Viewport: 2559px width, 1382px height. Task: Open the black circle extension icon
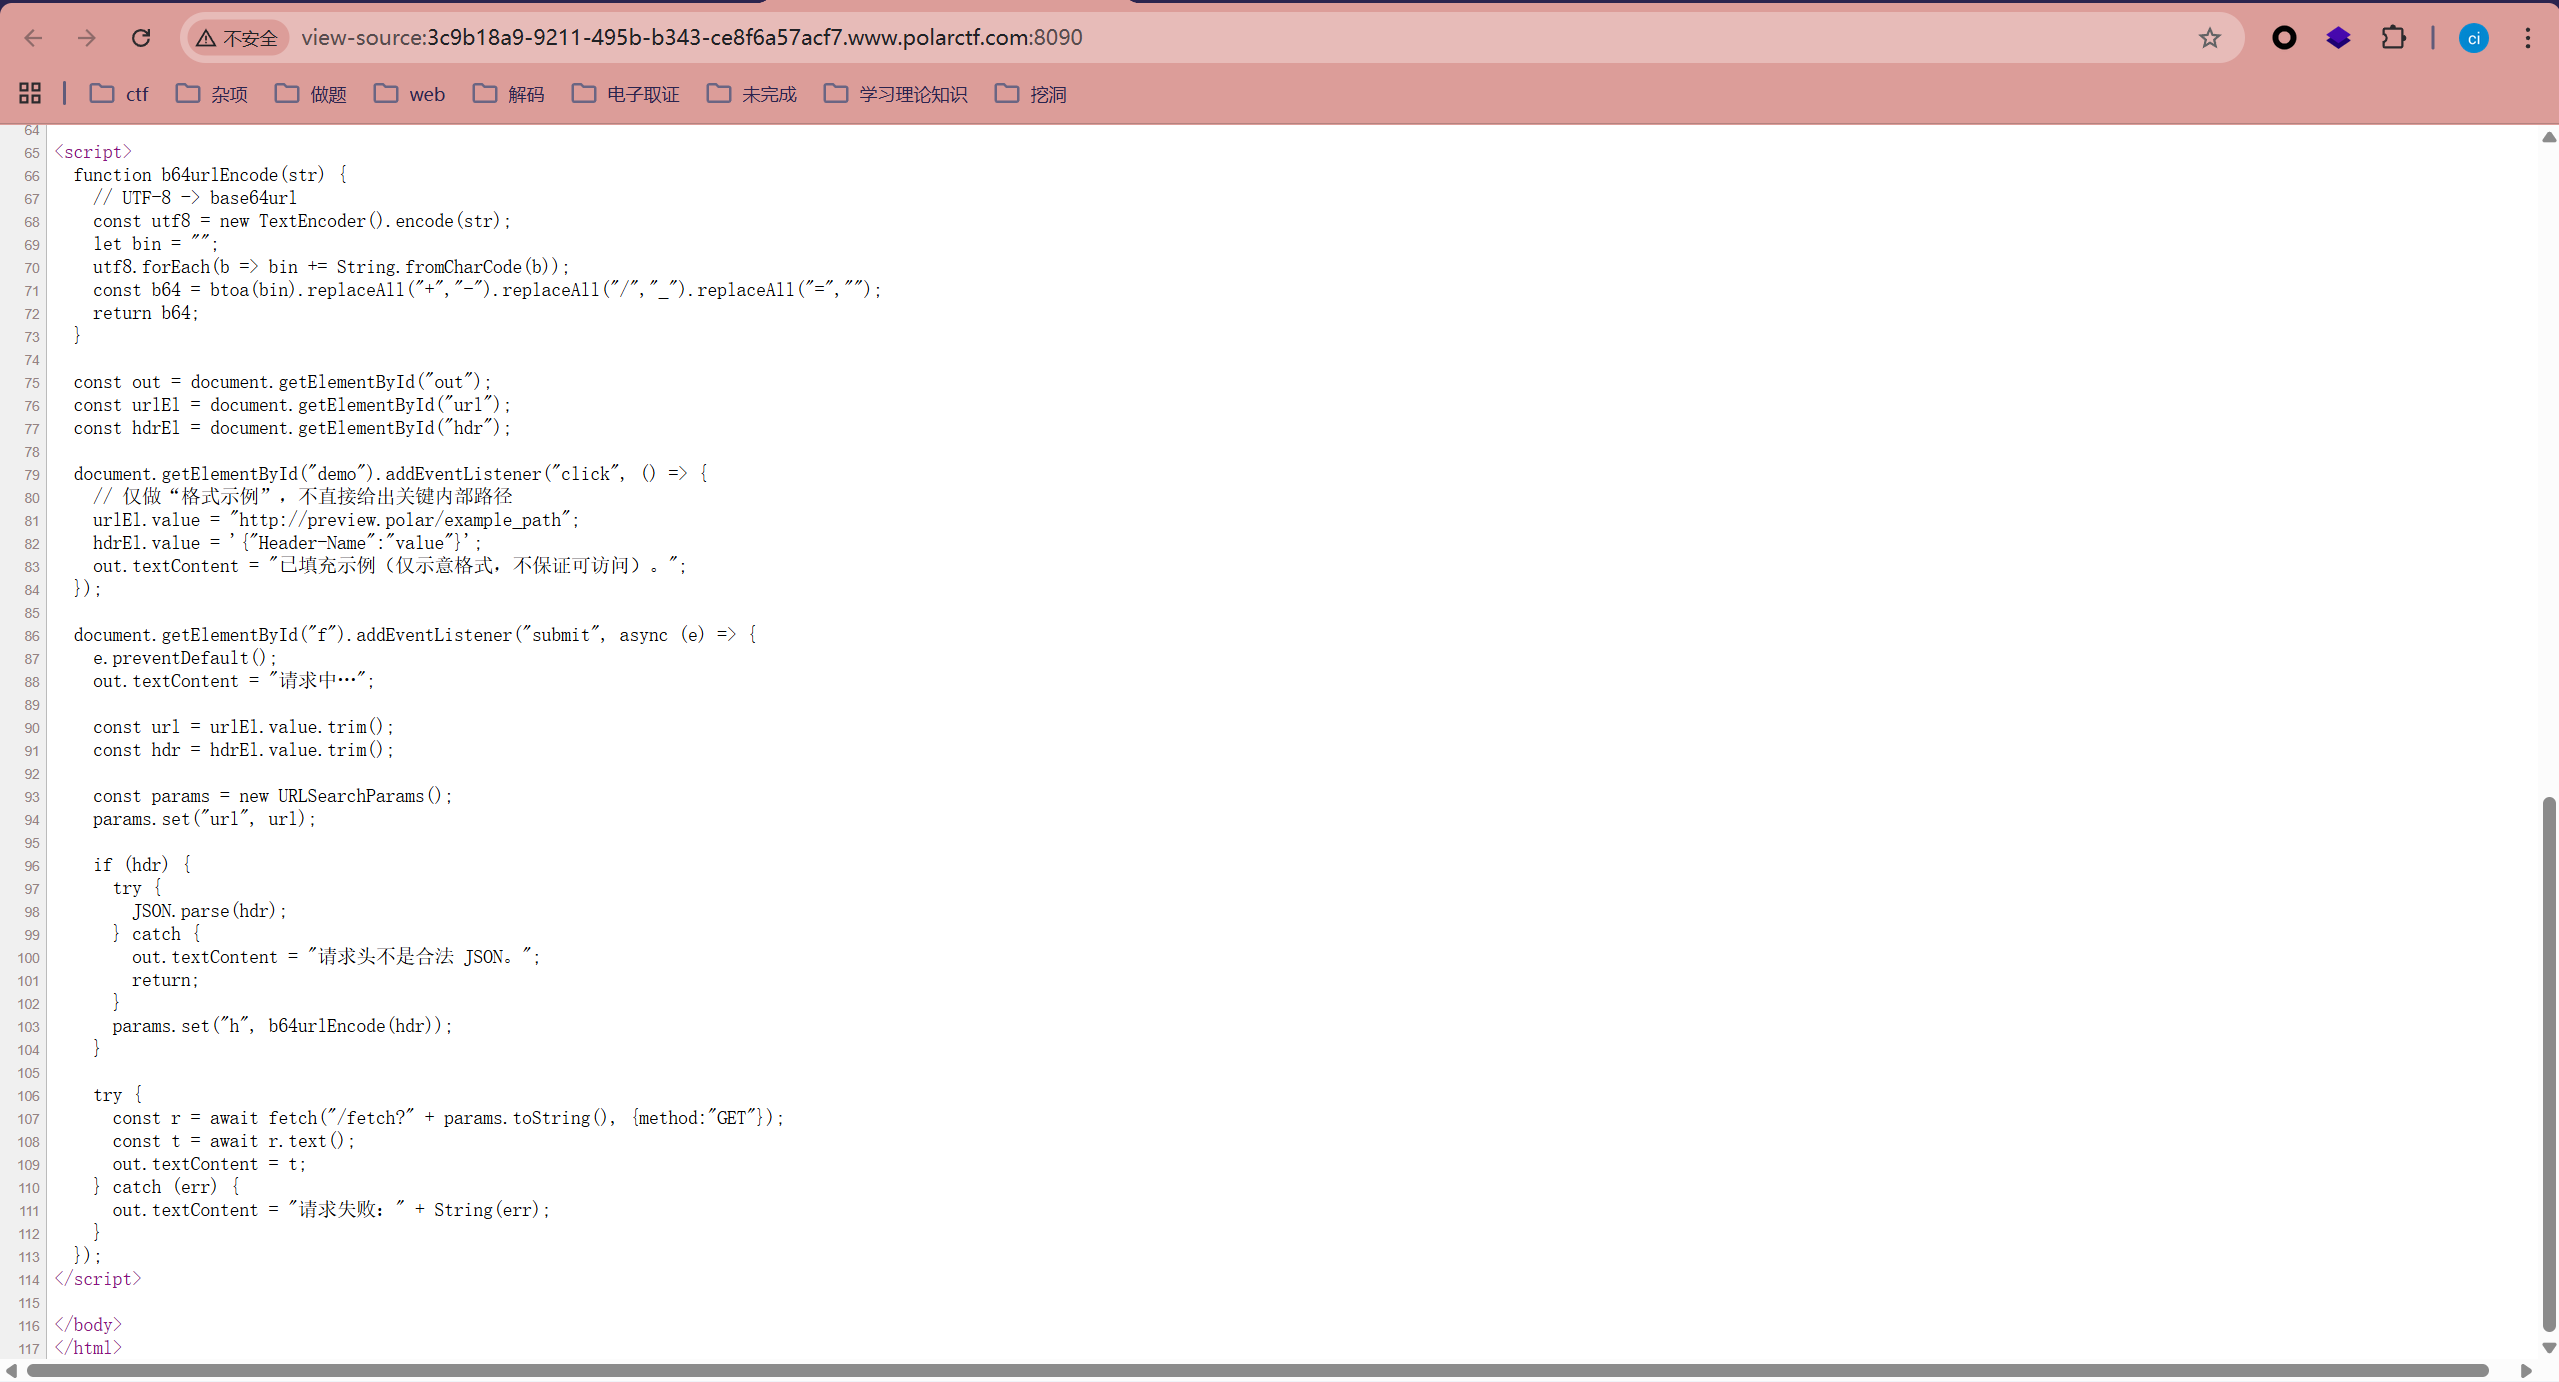coord(2284,38)
